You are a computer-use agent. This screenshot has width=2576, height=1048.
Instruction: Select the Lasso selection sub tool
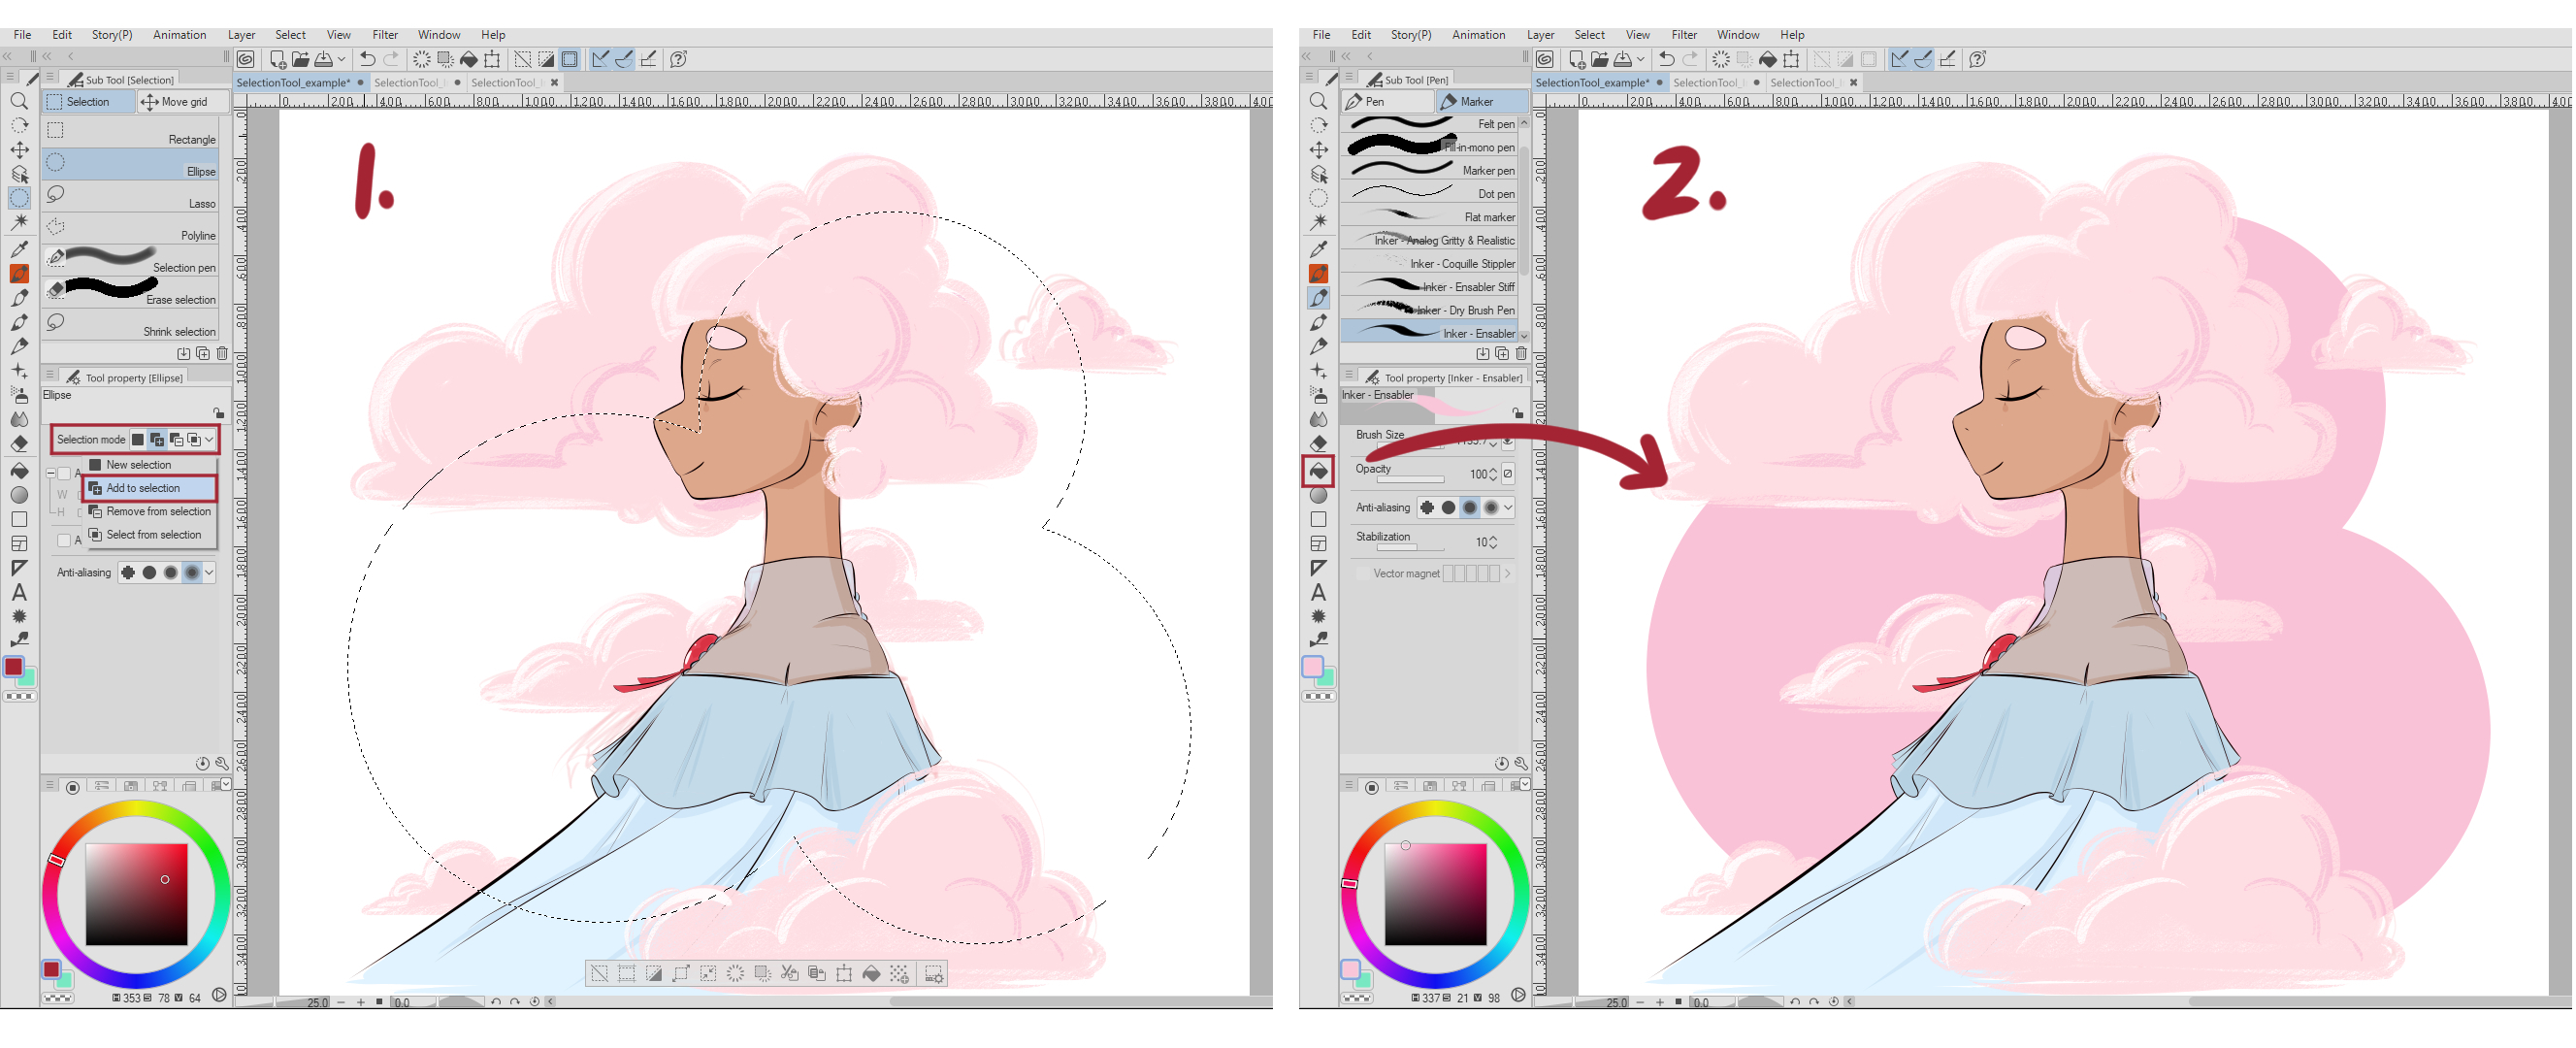pyautogui.click(x=130, y=197)
